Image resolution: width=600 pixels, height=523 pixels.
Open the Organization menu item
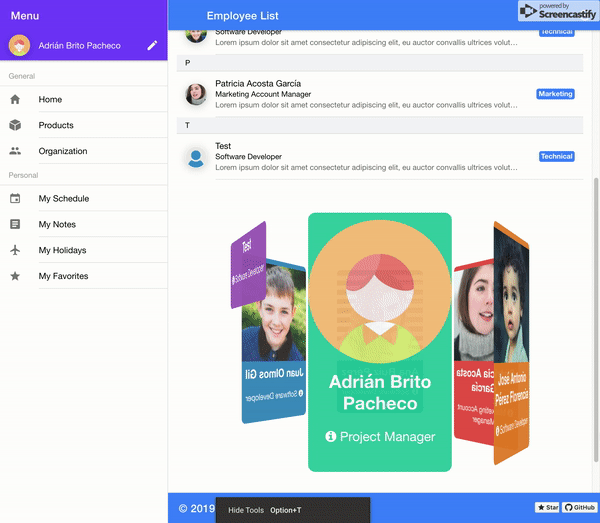click(84, 151)
